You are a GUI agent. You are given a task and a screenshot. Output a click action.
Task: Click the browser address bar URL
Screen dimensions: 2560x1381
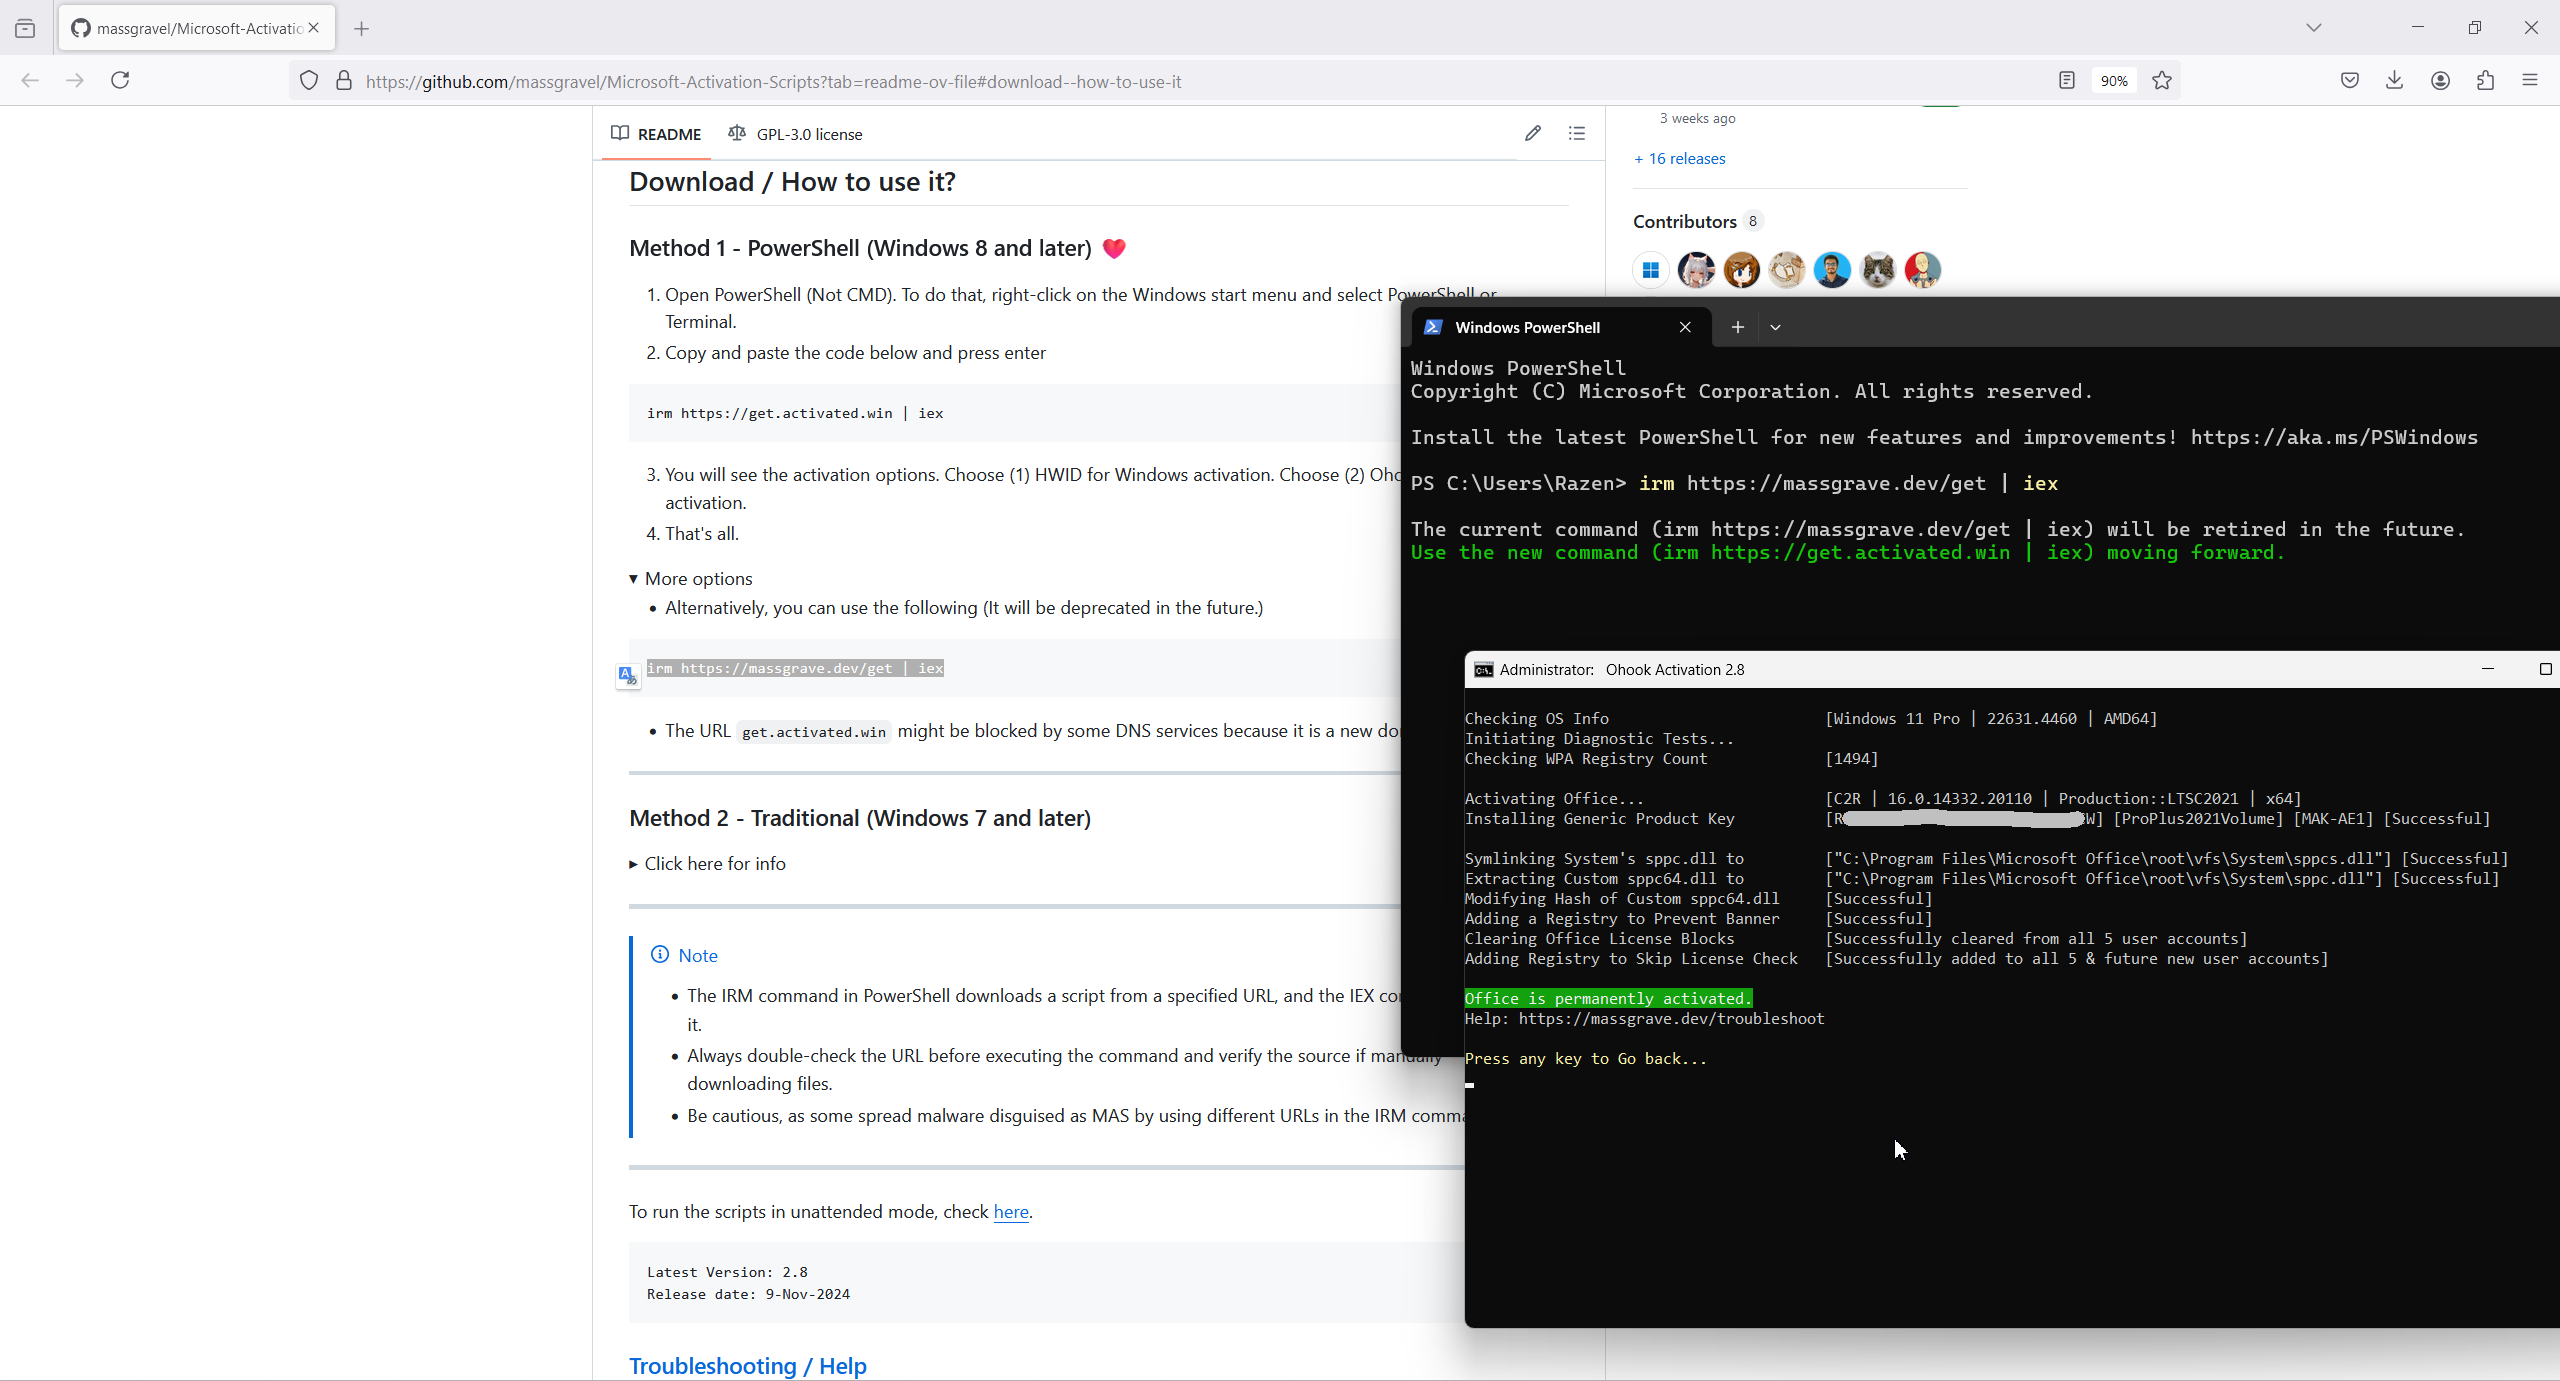773,82
